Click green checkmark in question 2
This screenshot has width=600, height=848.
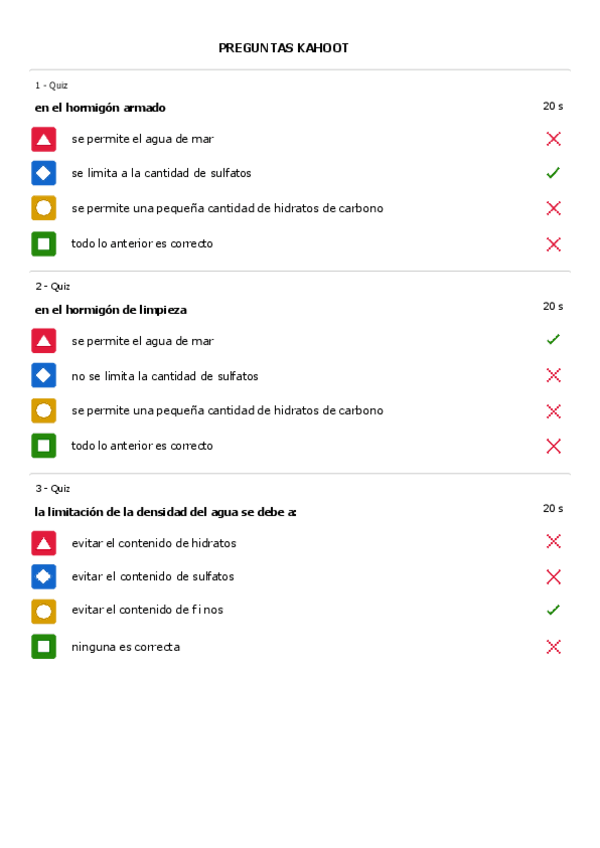[x=553, y=340]
